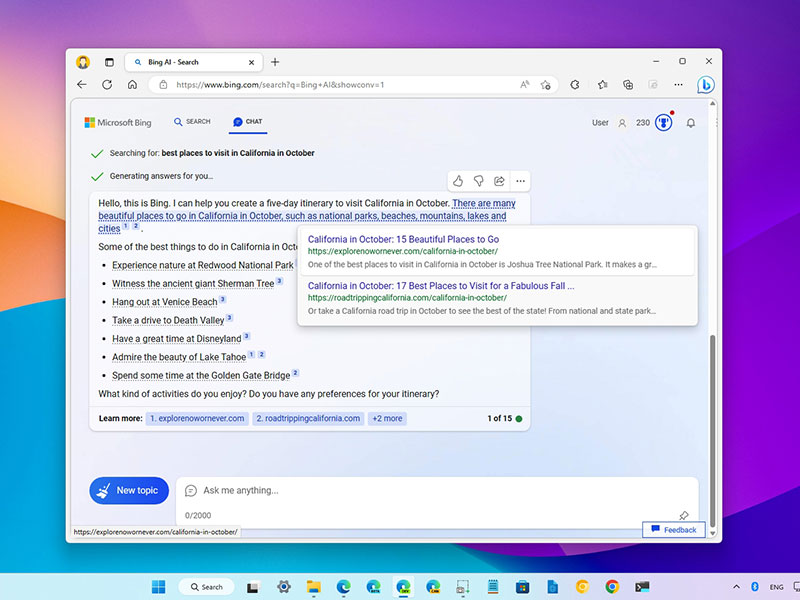Viewport: 800px width, 600px height.
Task: Go to the browser home page
Action: pos(132,85)
